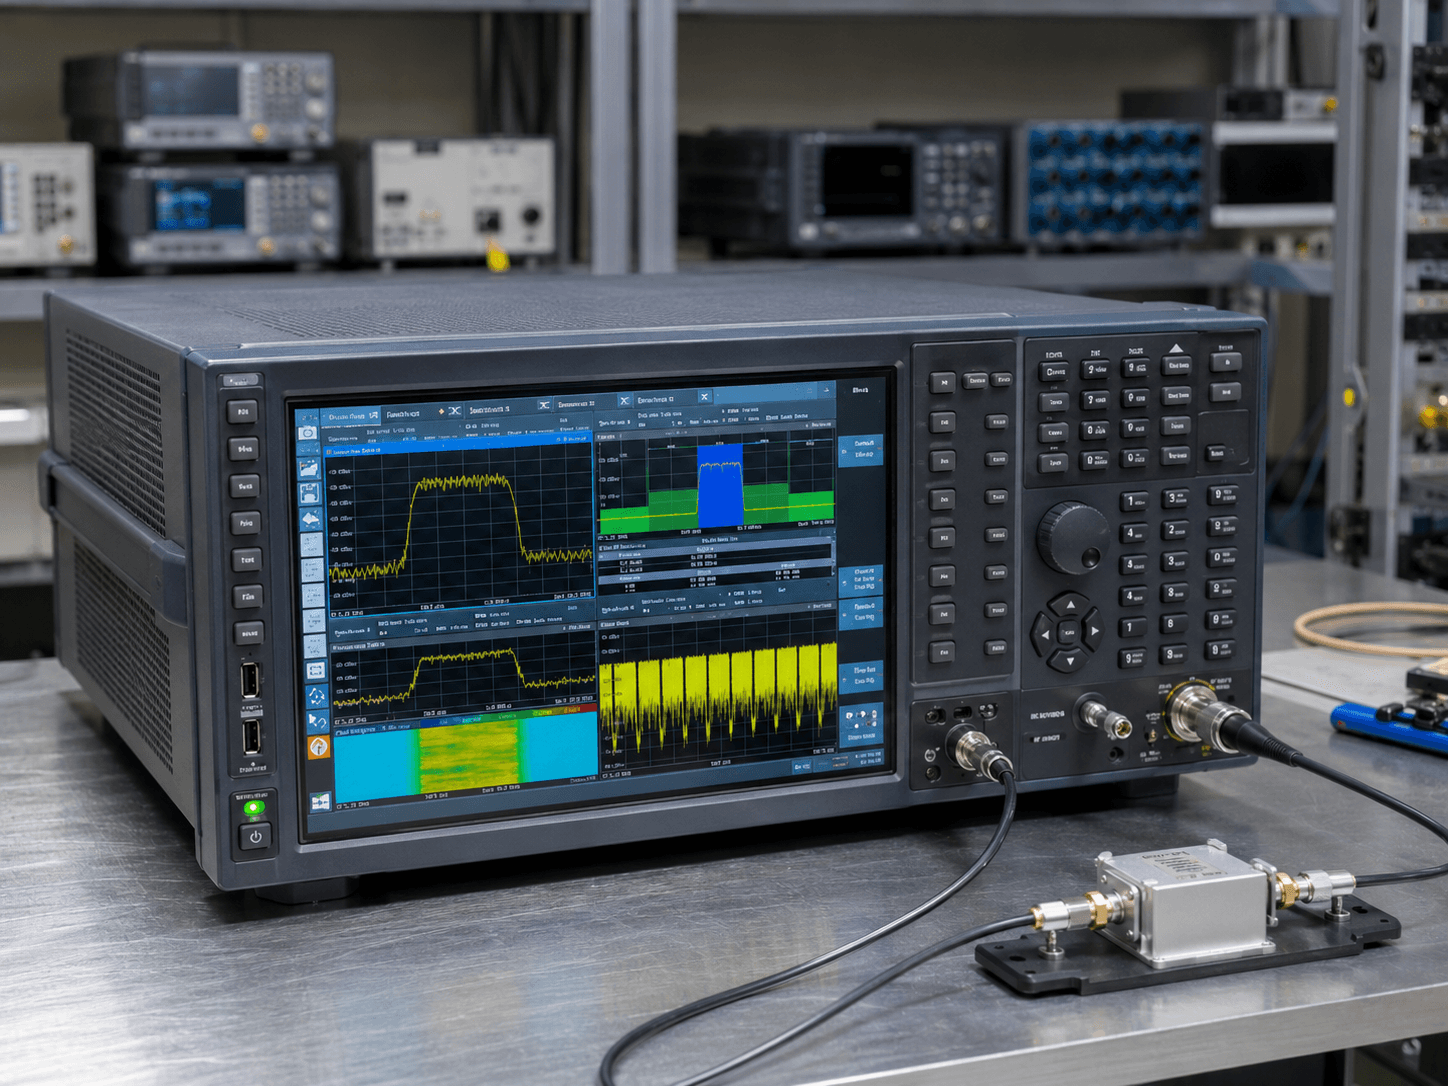The image size is (1448, 1086).
Task: Select the blue-outlined spectrum trace window
Action: tap(461, 526)
